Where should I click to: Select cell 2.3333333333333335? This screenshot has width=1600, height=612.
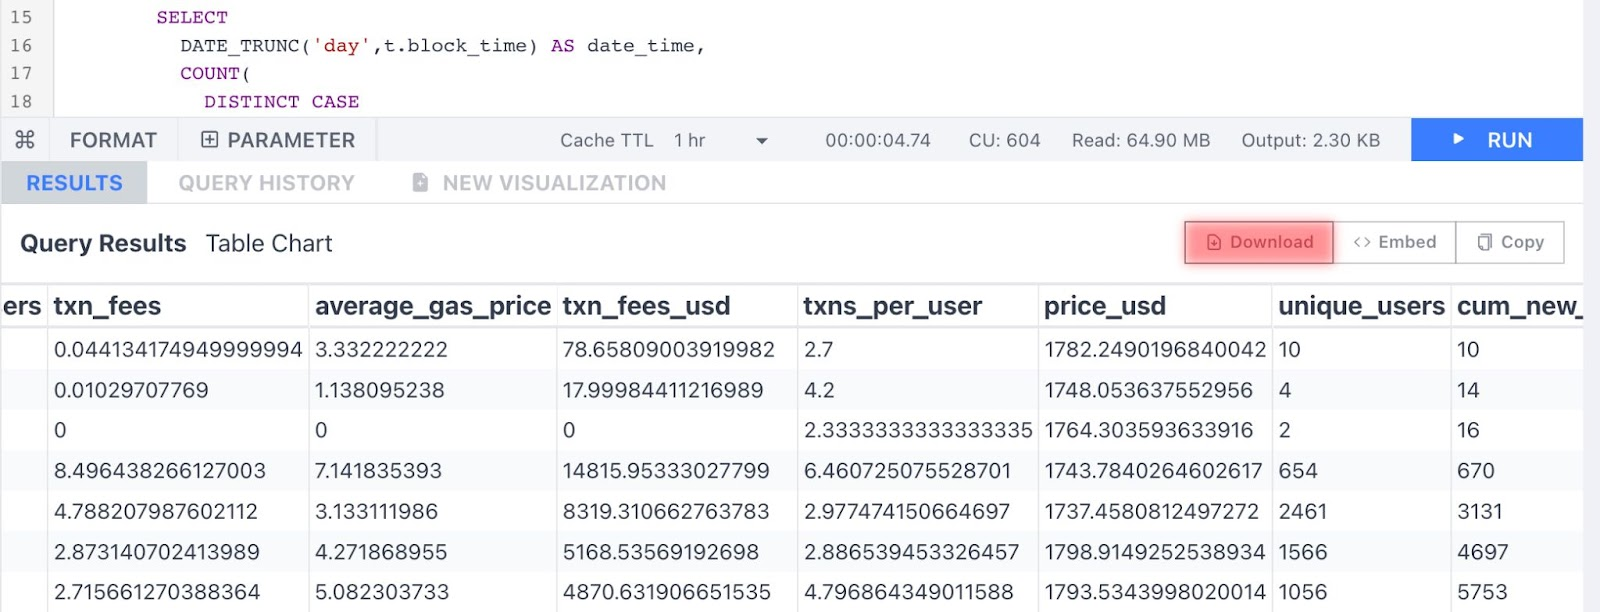point(918,430)
